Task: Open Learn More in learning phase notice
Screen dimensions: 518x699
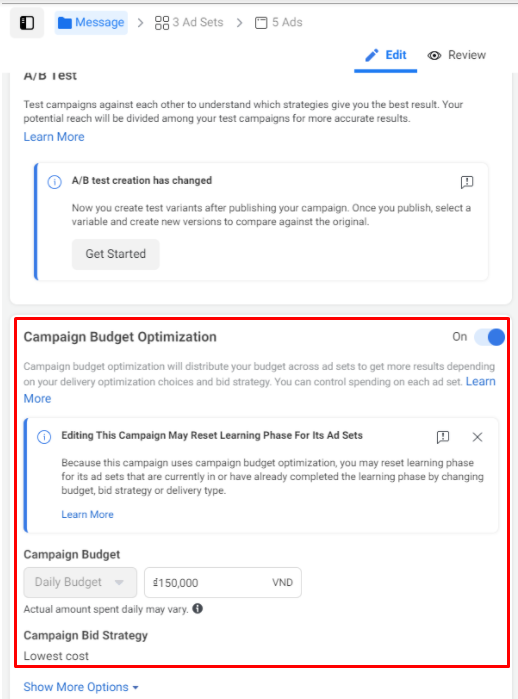Action: coord(87,514)
